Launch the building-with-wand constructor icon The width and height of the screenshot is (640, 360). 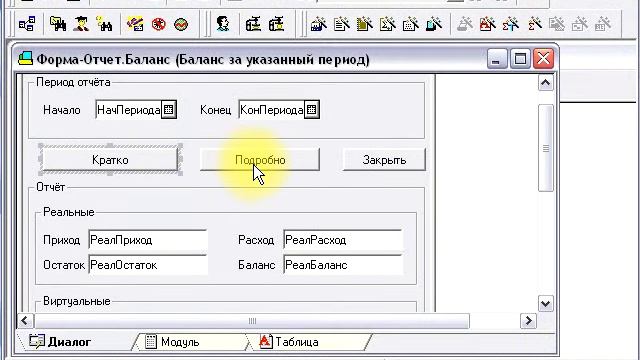pos(318,24)
